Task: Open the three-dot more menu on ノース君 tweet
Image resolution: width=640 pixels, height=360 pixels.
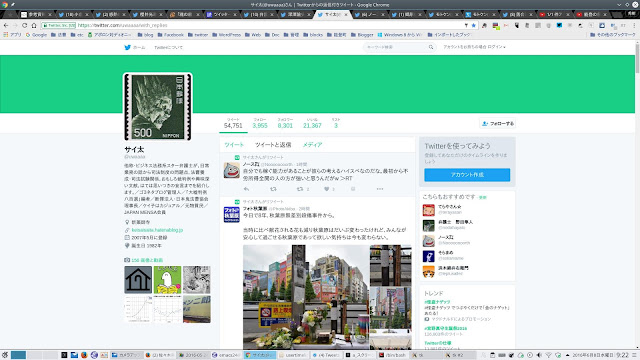Action: pyautogui.click(x=380, y=189)
